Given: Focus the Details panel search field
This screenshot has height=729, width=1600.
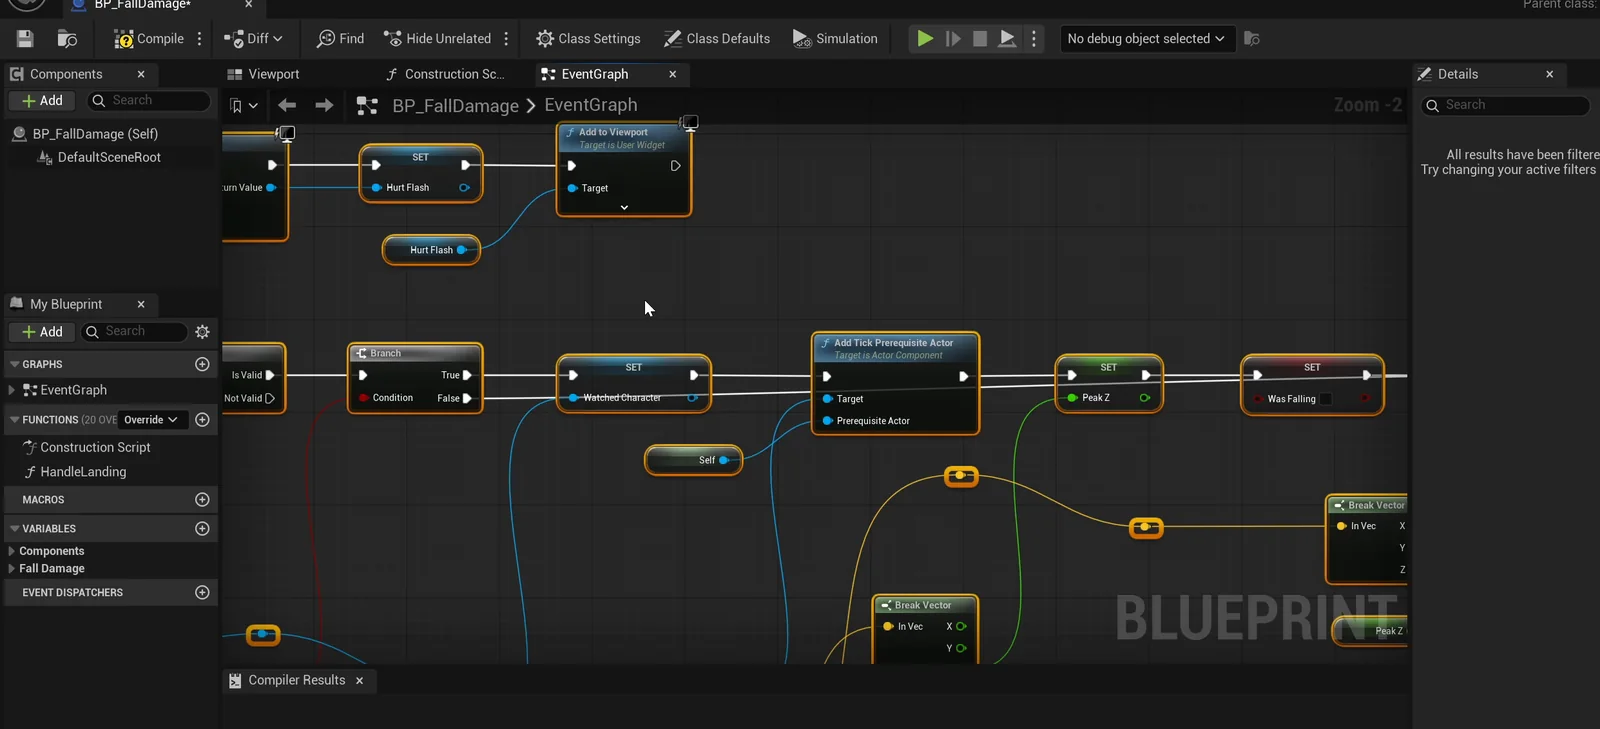Looking at the screenshot, I should tap(1506, 105).
